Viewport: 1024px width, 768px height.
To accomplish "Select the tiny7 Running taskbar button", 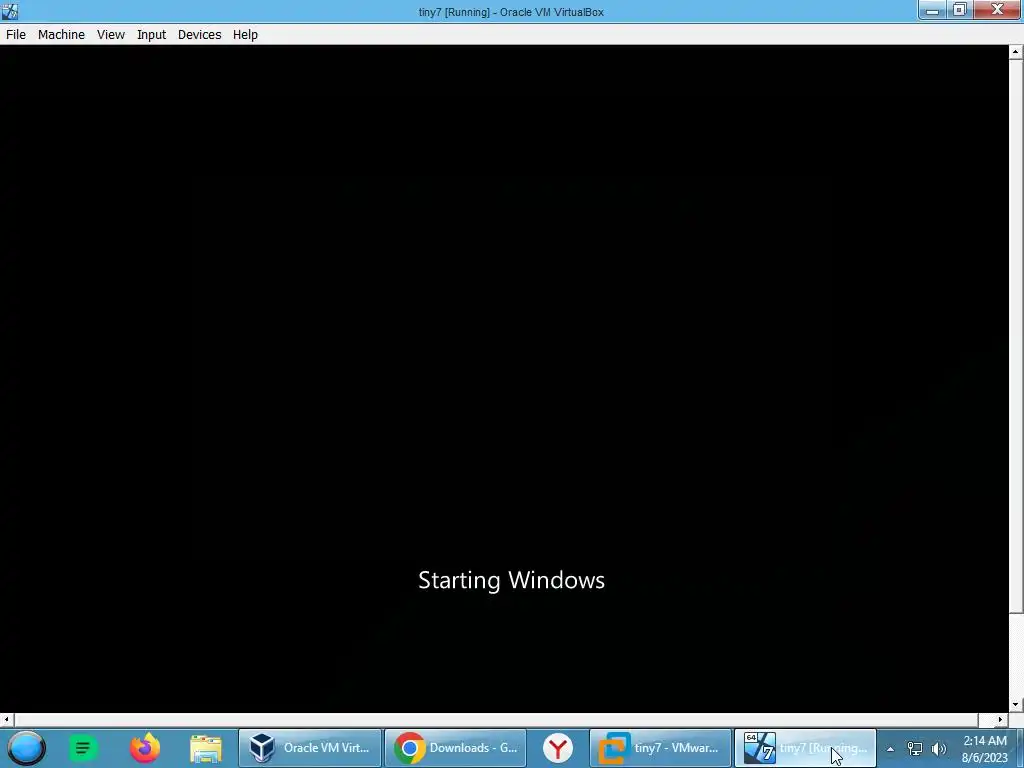I will pos(805,748).
